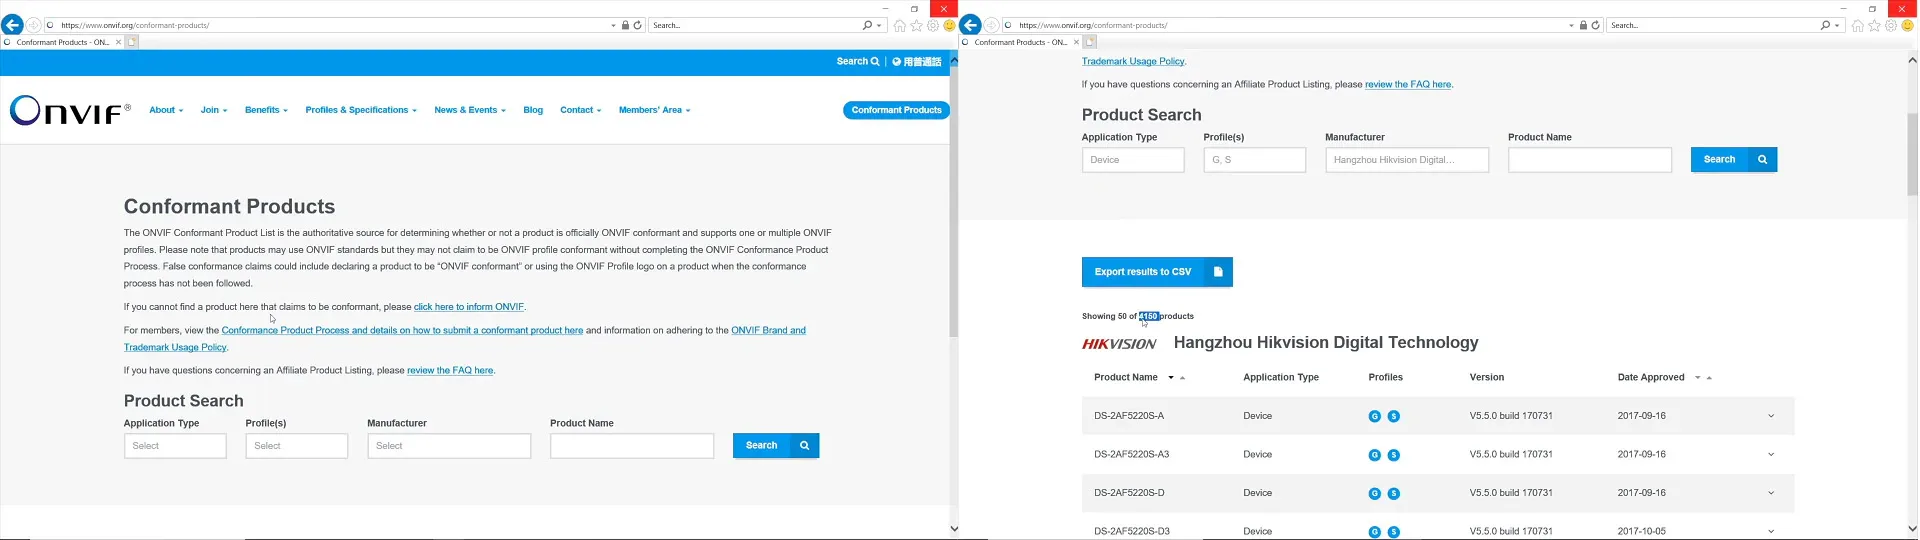Click the G profile icon for DS-2AF5220S-A
1920x540 pixels.
pyautogui.click(x=1375, y=416)
